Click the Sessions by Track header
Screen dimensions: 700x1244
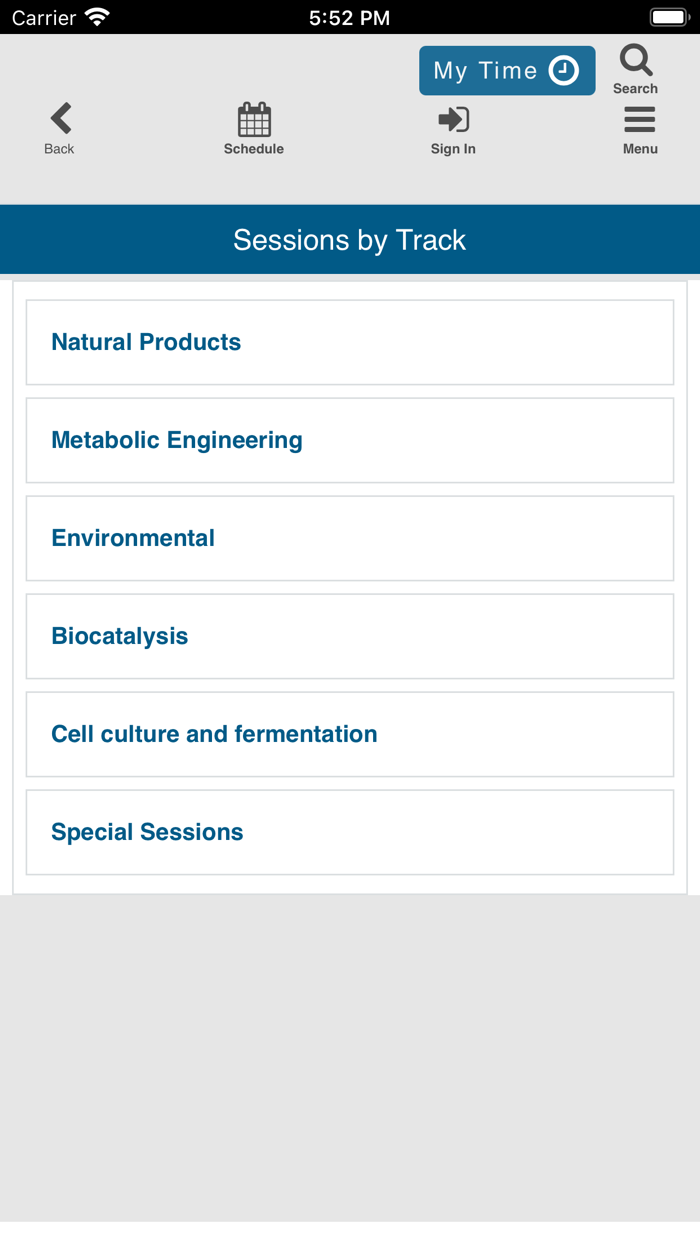[x=350, y=240]
